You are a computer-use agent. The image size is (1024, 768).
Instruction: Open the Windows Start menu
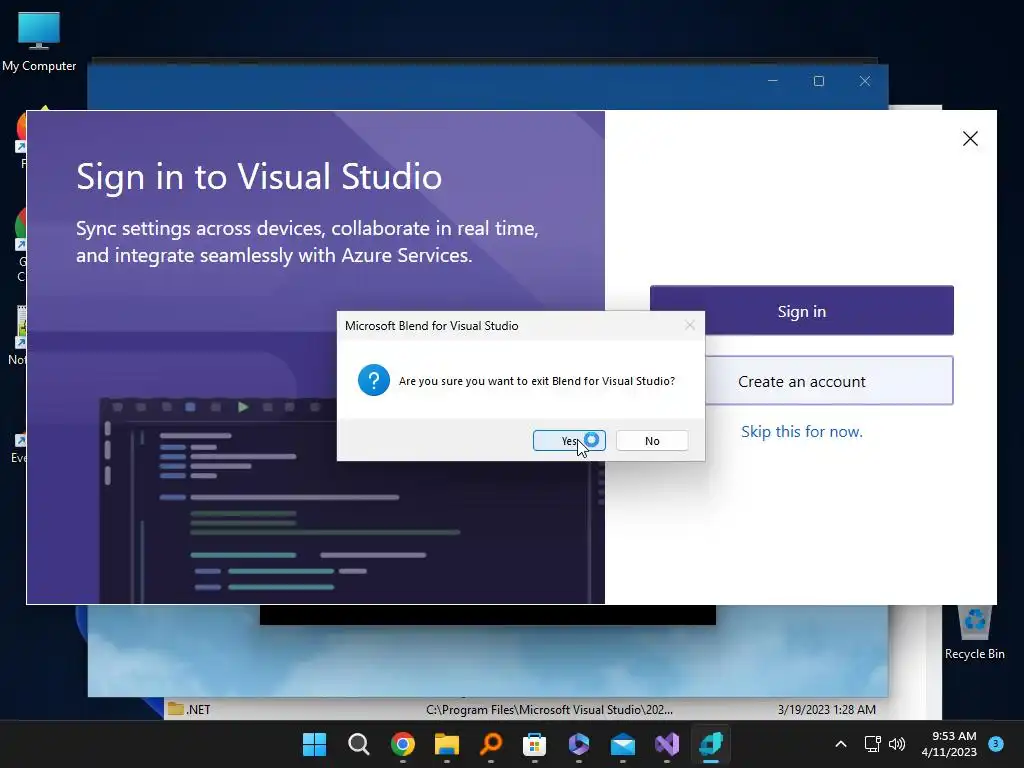[314, 744]
